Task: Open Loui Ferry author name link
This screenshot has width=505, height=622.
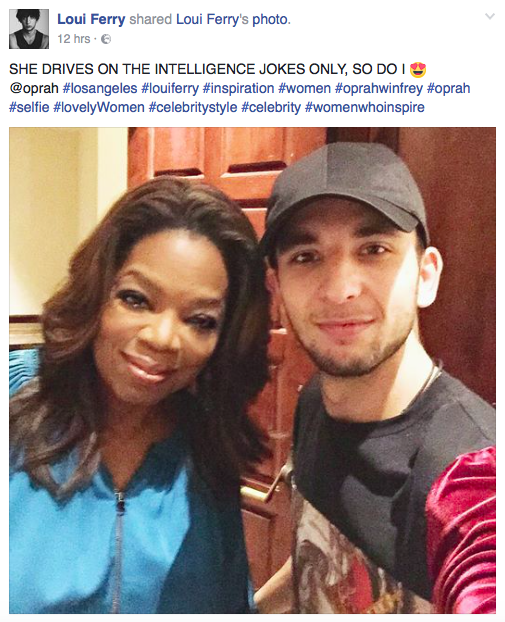Action: [91, 19]
